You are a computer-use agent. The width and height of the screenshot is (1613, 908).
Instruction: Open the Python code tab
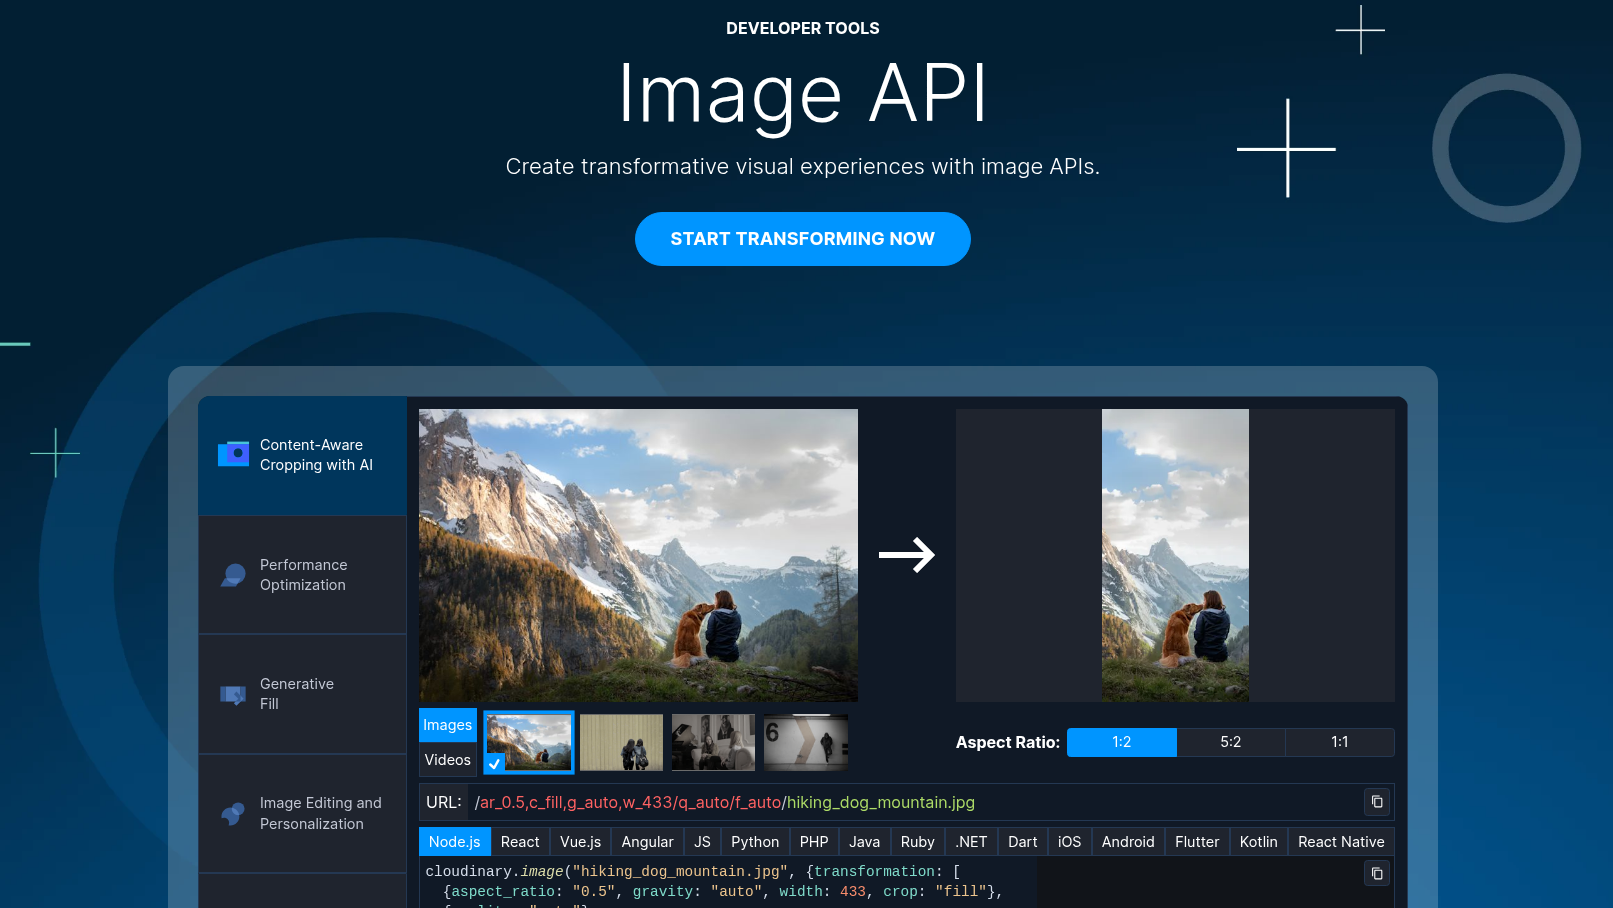(x=755, y=842)
